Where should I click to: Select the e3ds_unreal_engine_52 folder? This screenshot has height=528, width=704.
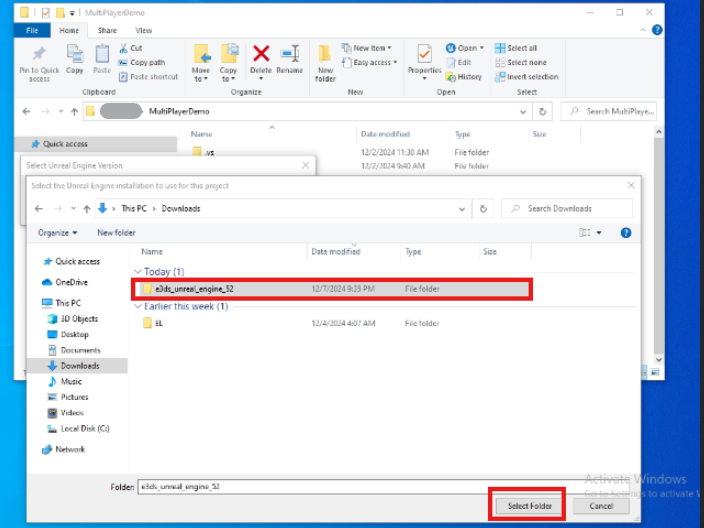194,289
